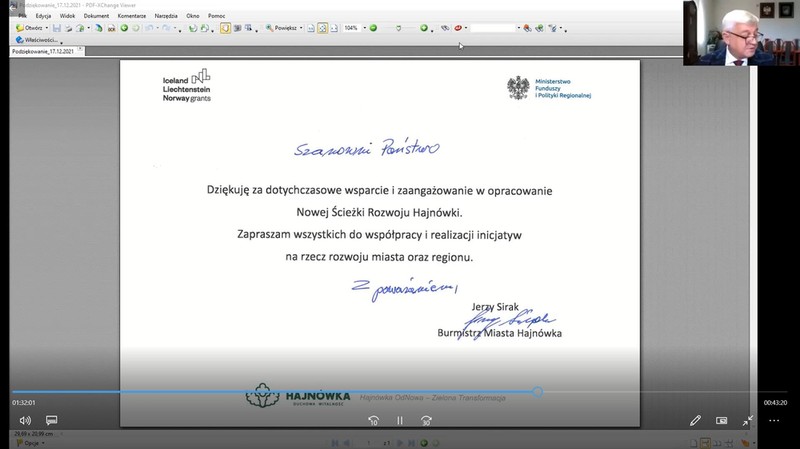Click the video progress bar handle
Image resolution: width=800 pixels, height=449 pixels.
point(537,392)
